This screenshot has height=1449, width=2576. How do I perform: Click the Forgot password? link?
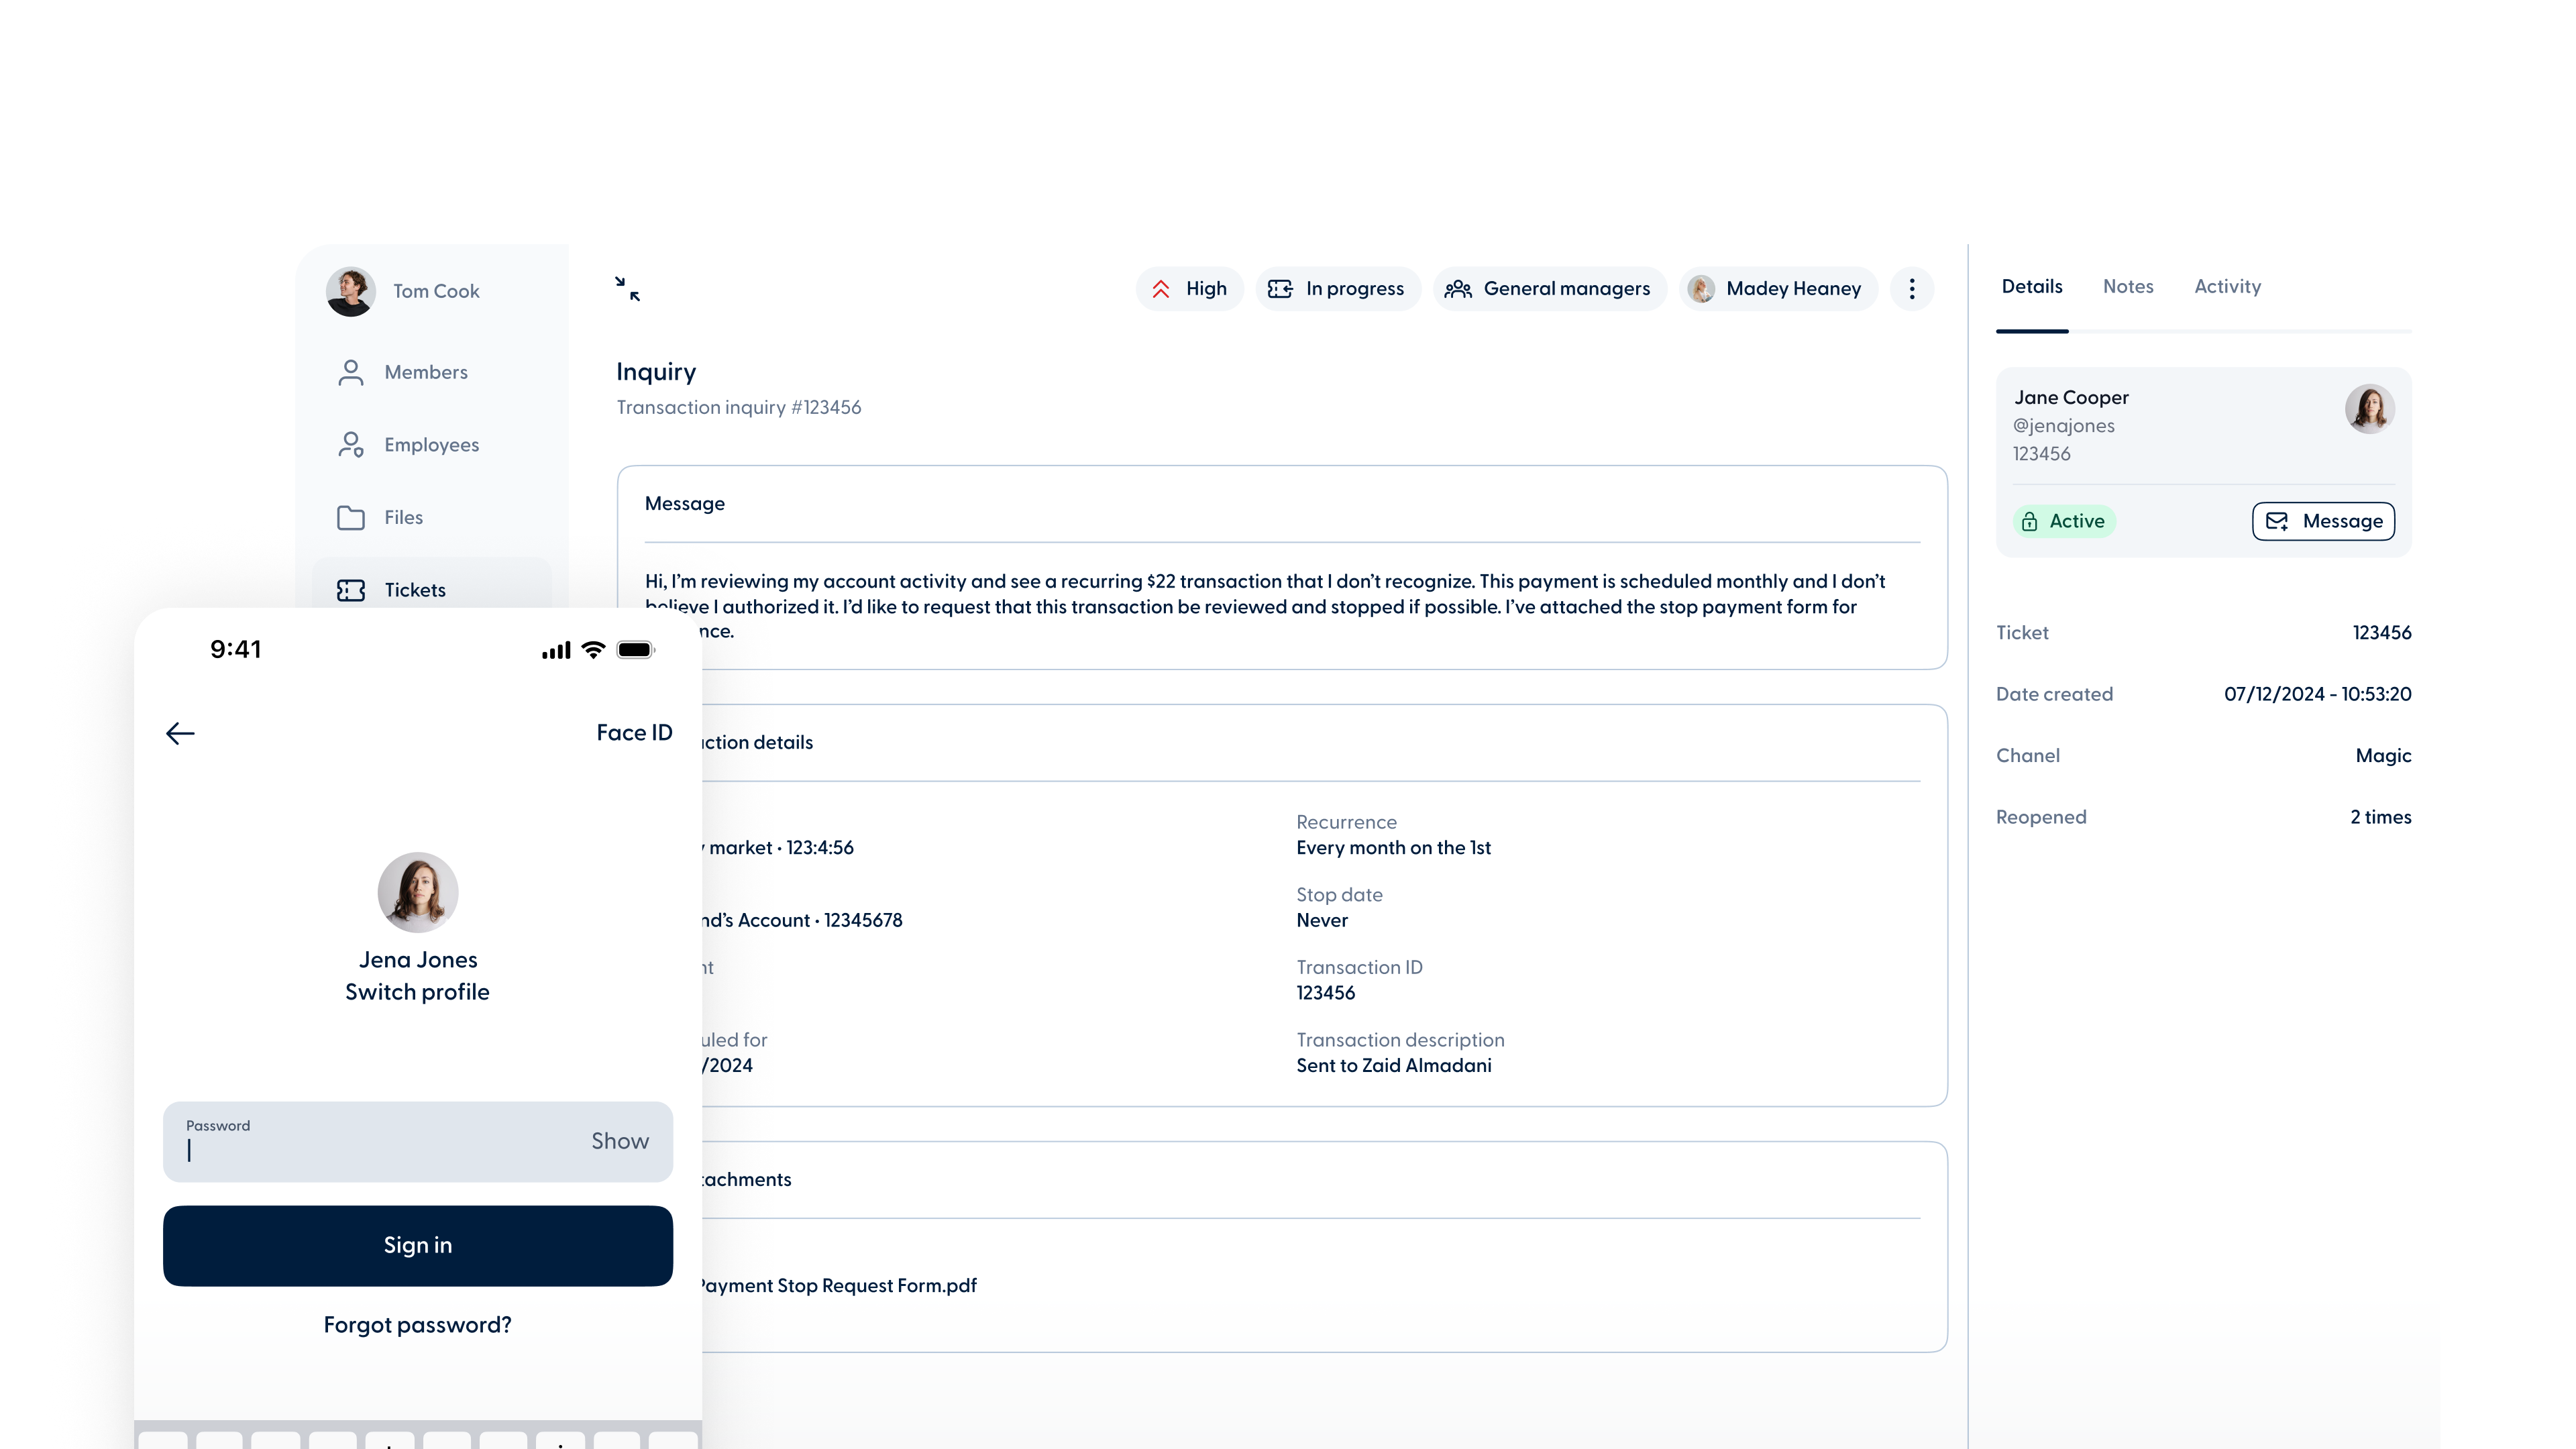click(417, 1325)
